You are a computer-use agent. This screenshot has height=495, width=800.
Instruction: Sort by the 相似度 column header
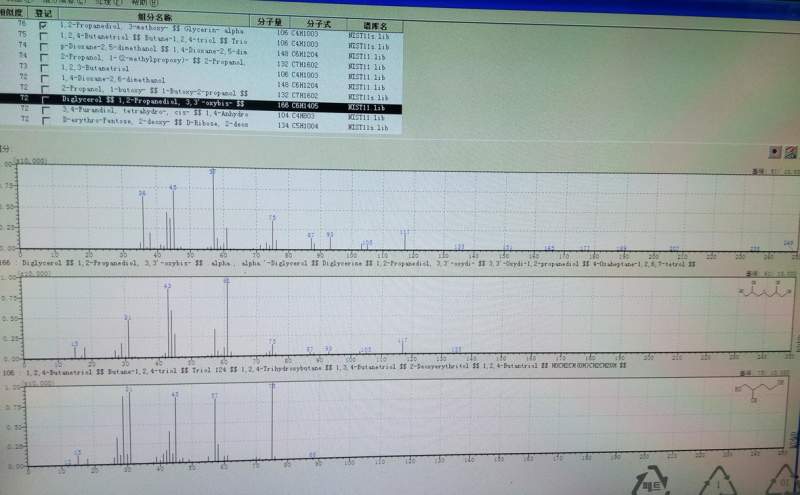[x=12, y=12]
